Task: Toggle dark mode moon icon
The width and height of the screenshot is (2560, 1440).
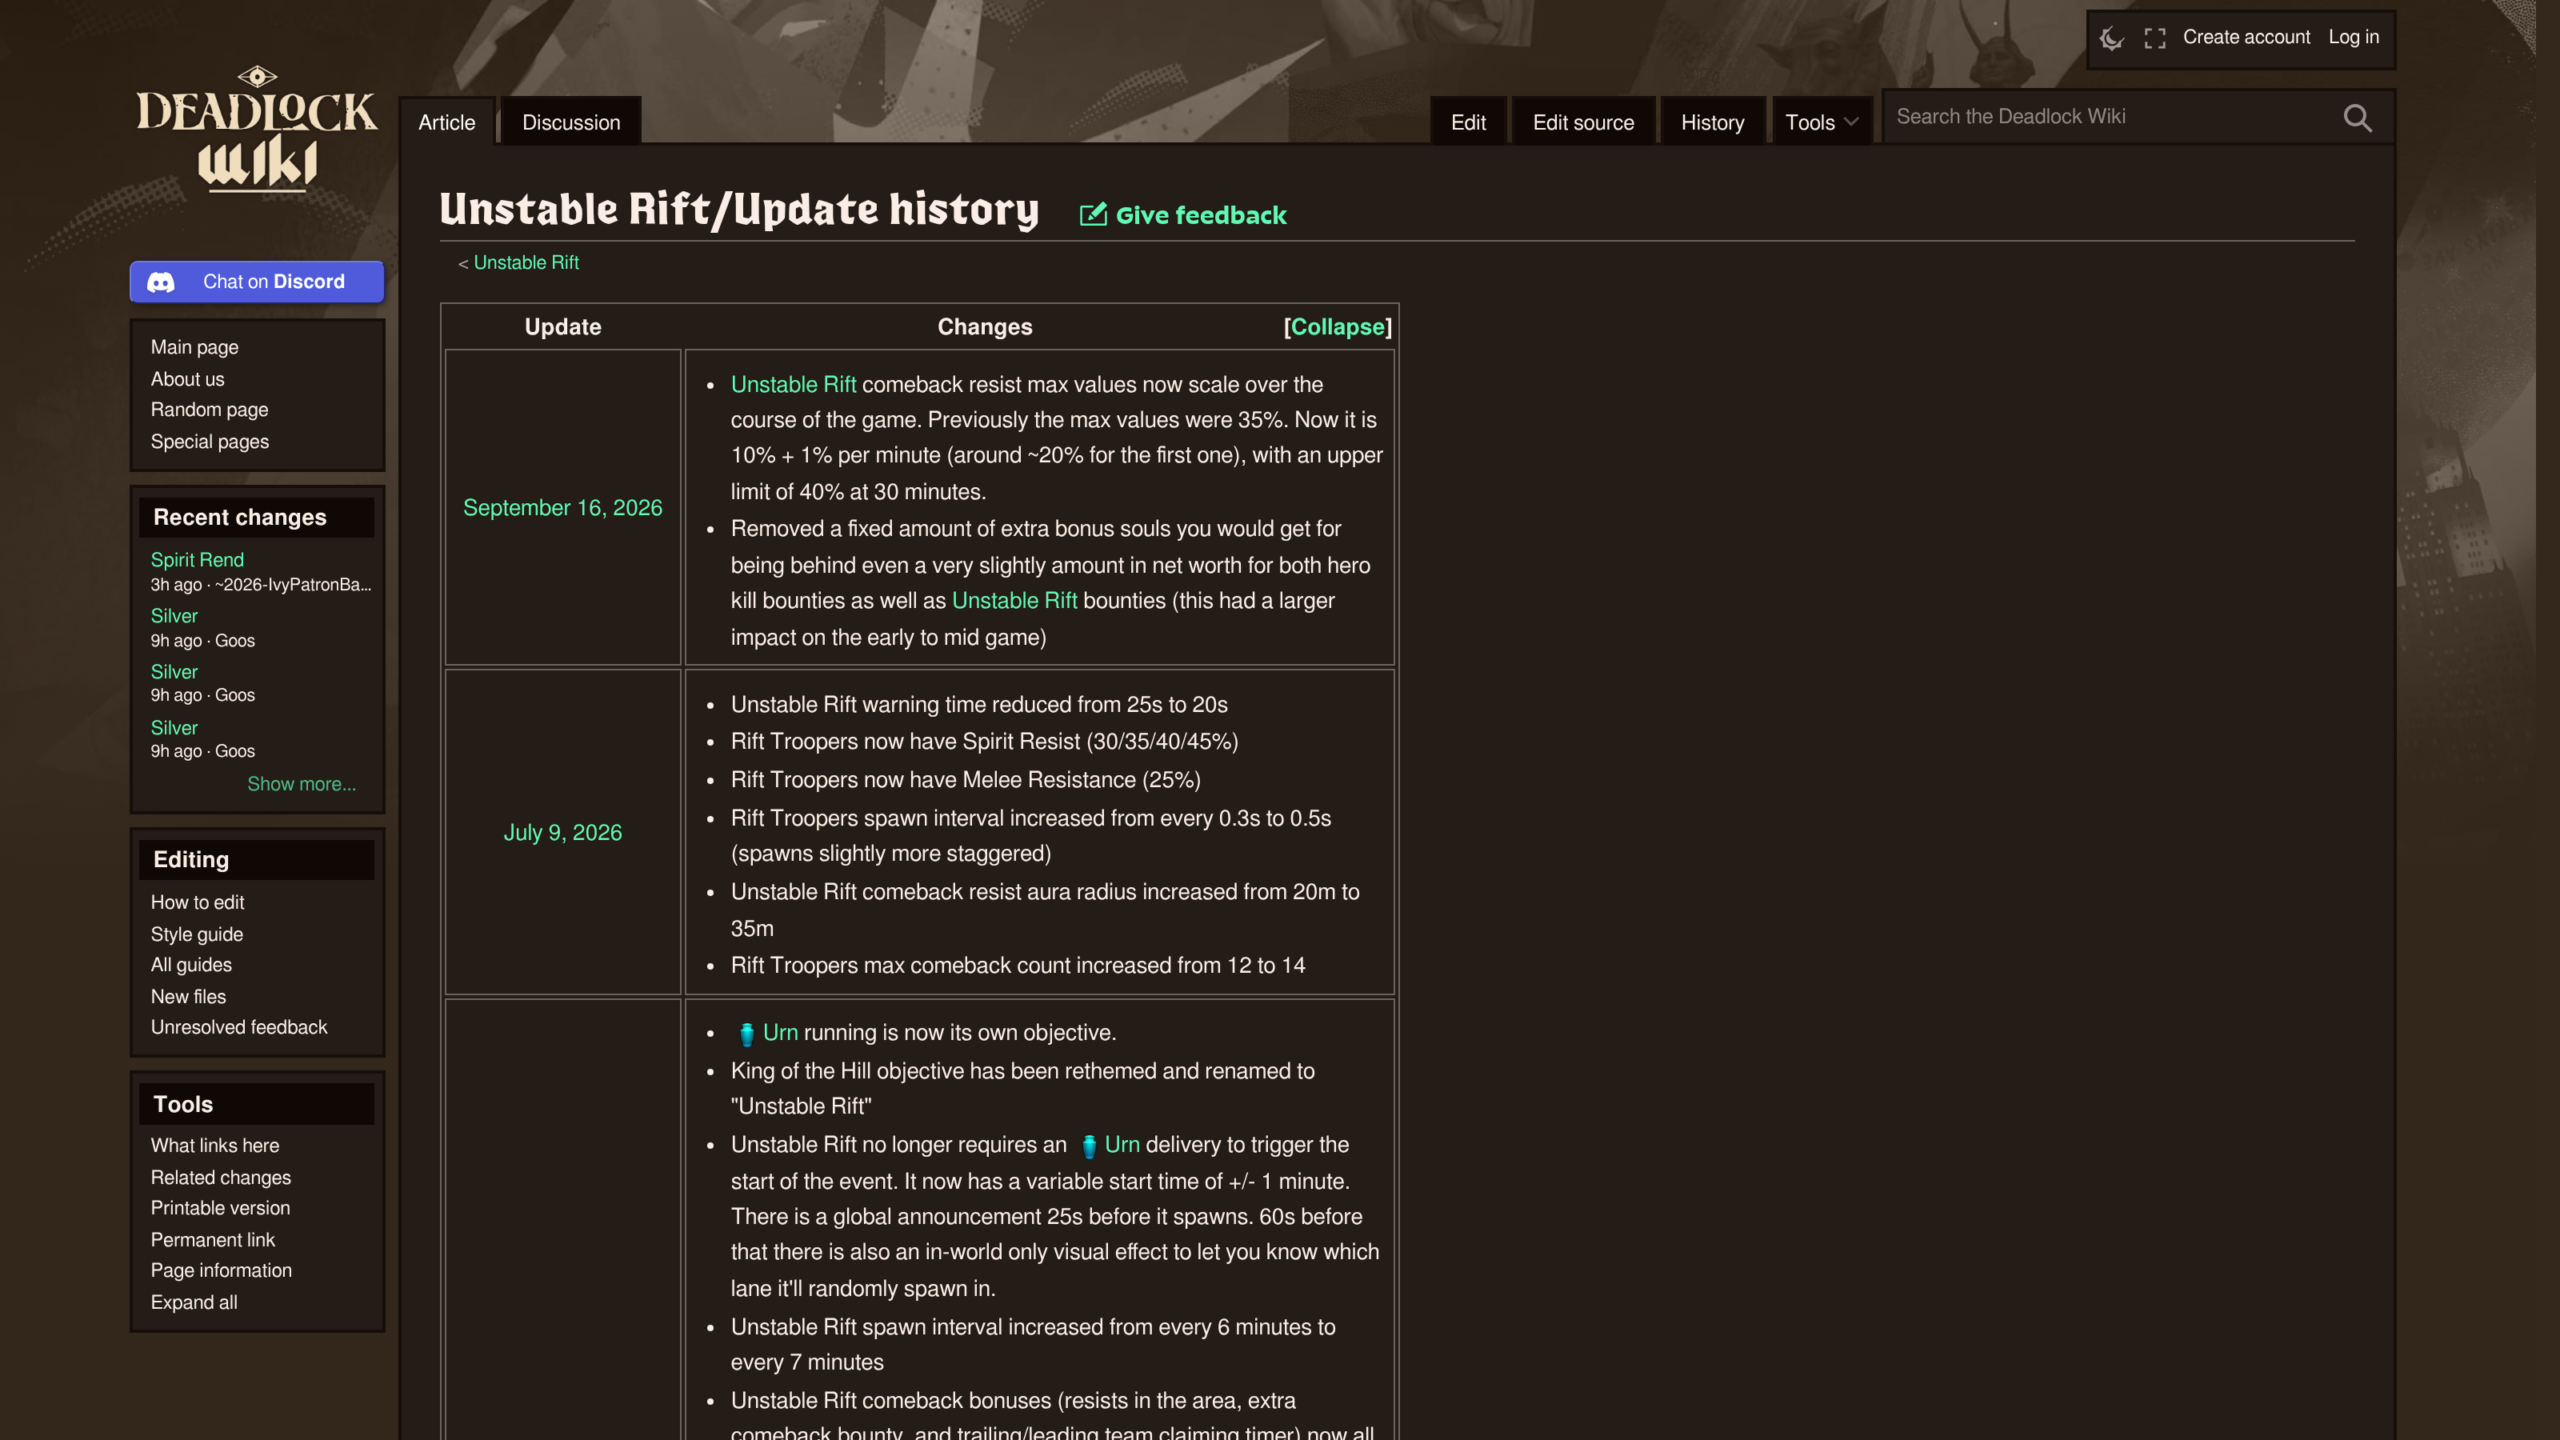Action: (2111, 38)
